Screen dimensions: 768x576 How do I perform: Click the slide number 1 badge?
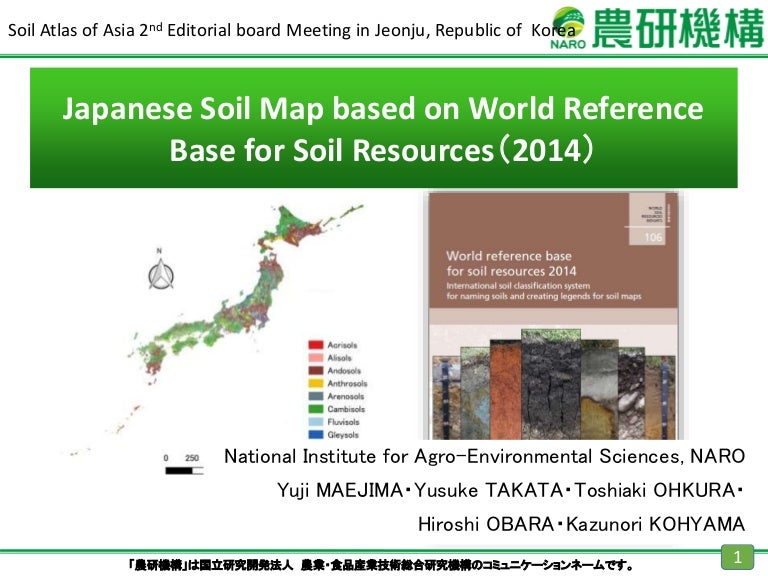pyautogui.click(x=737, y=555)
